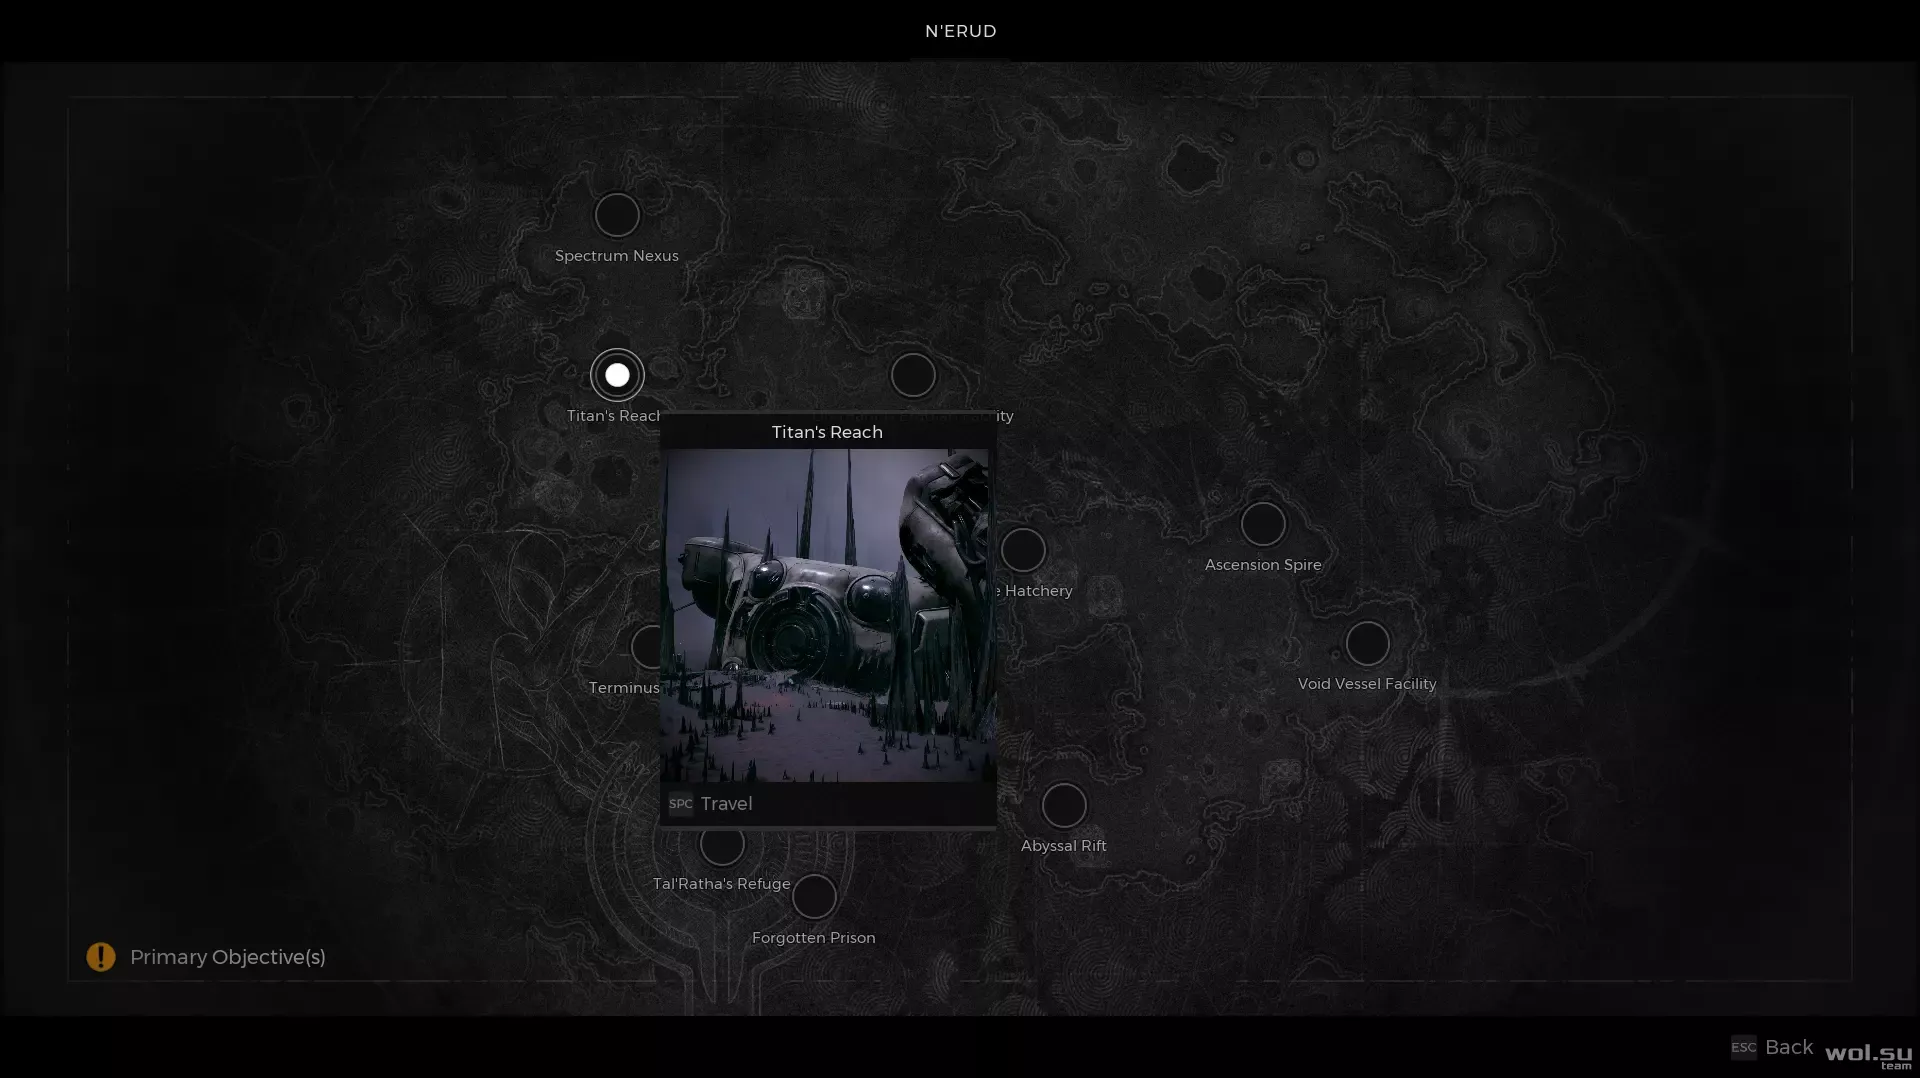Click the 'Spectrum Nexus' label text
Screen dimensions: 1920x1078
coord(617,256)
